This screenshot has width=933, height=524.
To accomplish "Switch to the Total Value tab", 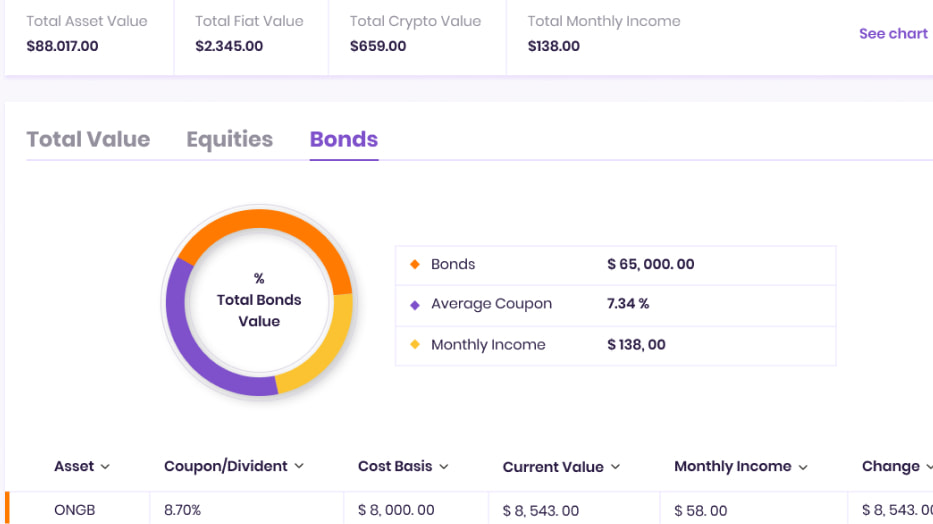I will (88, 140).
